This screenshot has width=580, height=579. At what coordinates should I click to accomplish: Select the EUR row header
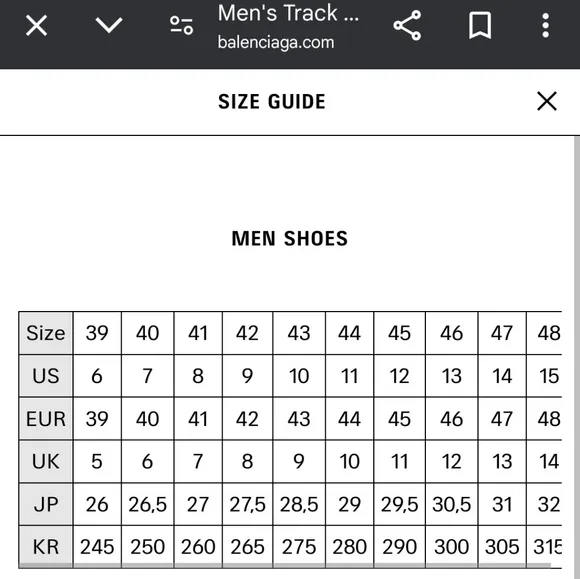[x=46, y=419]
